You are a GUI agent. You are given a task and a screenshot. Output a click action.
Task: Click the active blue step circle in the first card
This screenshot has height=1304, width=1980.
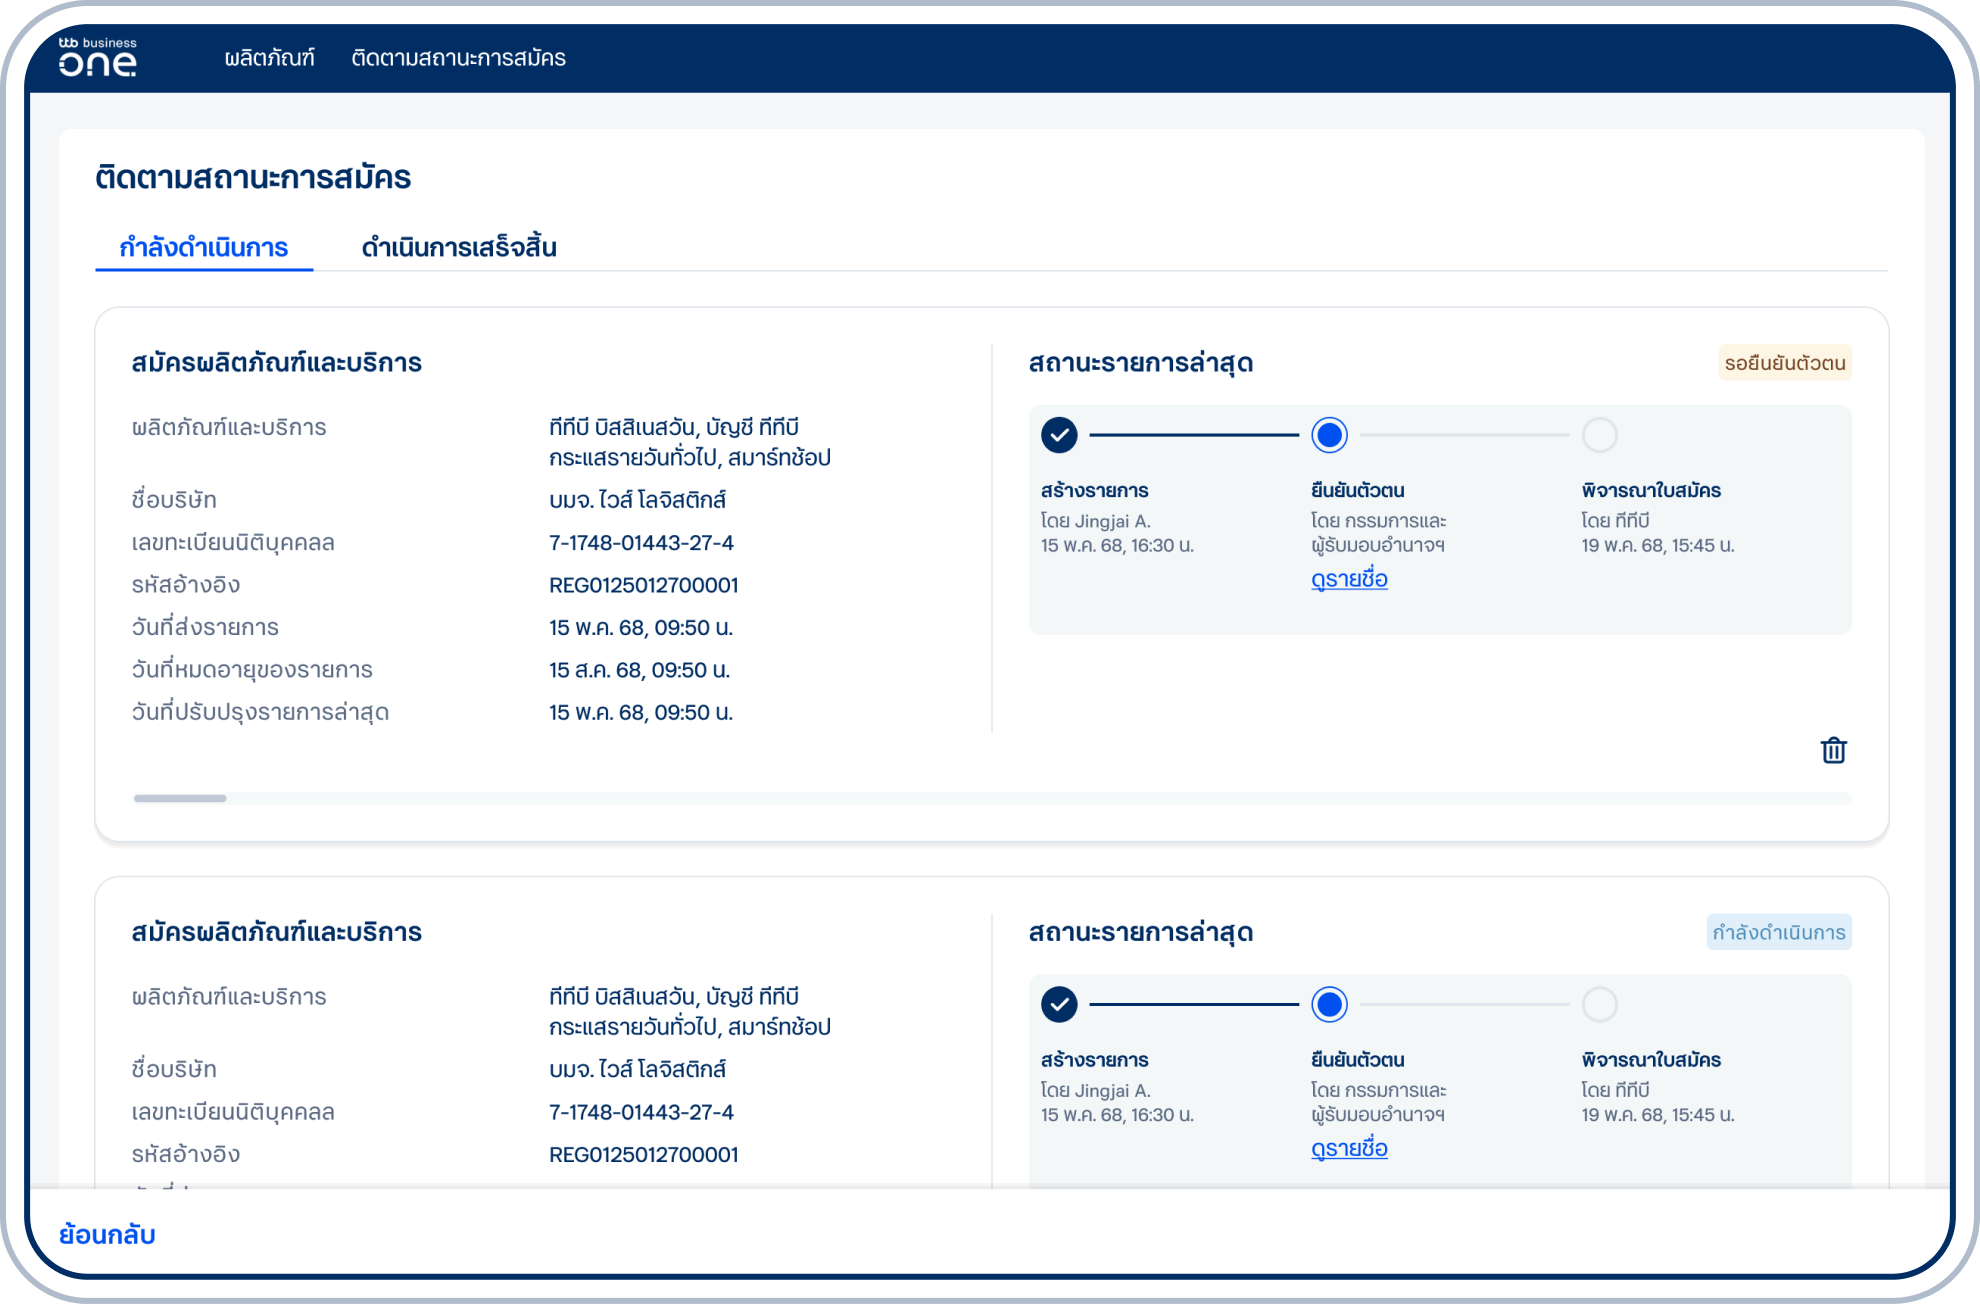coord(1329,435)
